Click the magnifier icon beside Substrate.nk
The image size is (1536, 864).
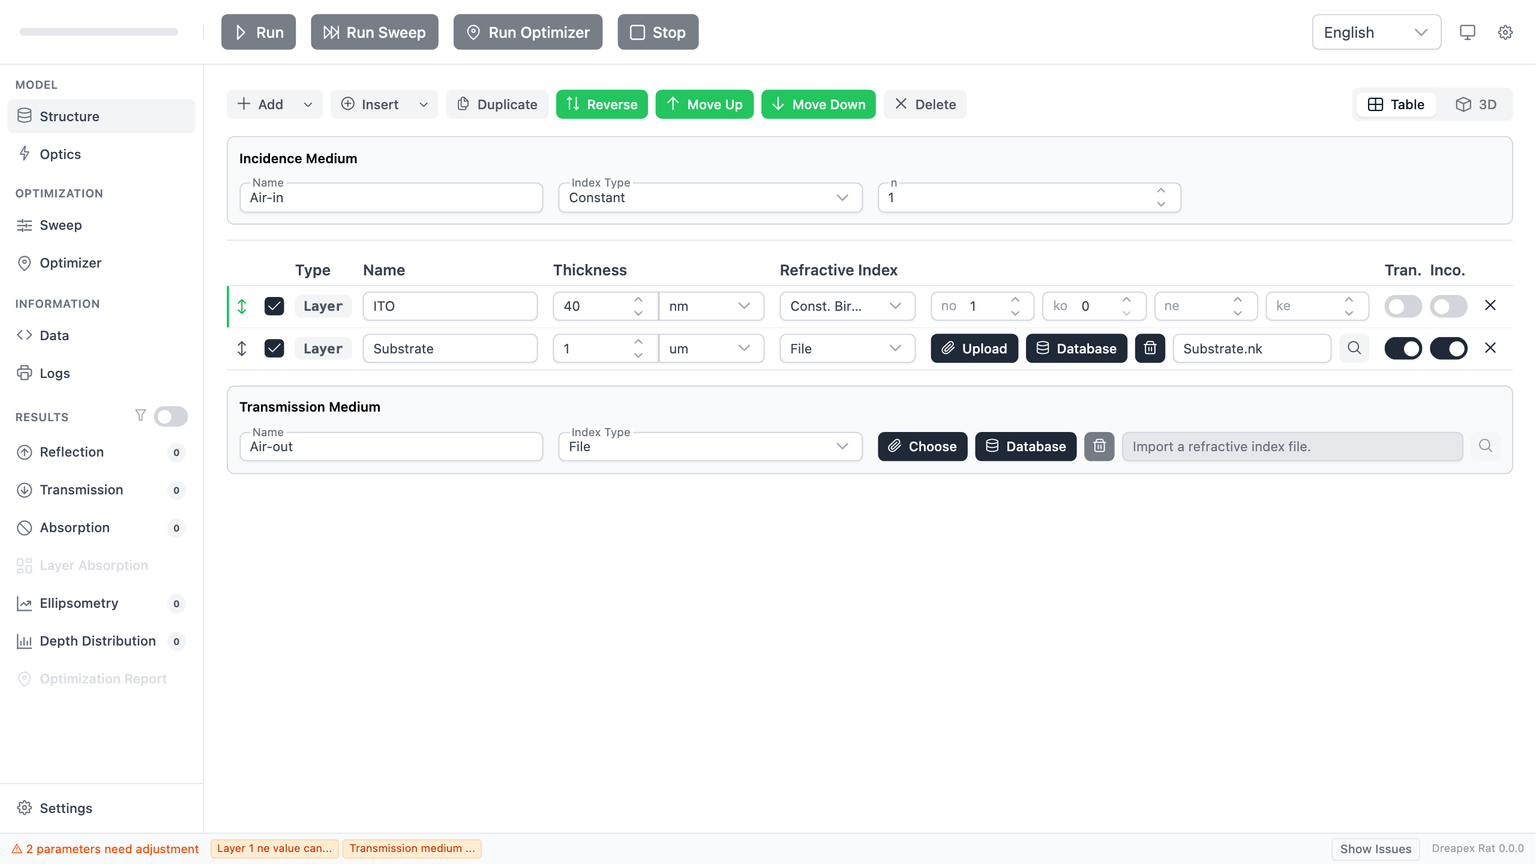tap(1354, 348)
